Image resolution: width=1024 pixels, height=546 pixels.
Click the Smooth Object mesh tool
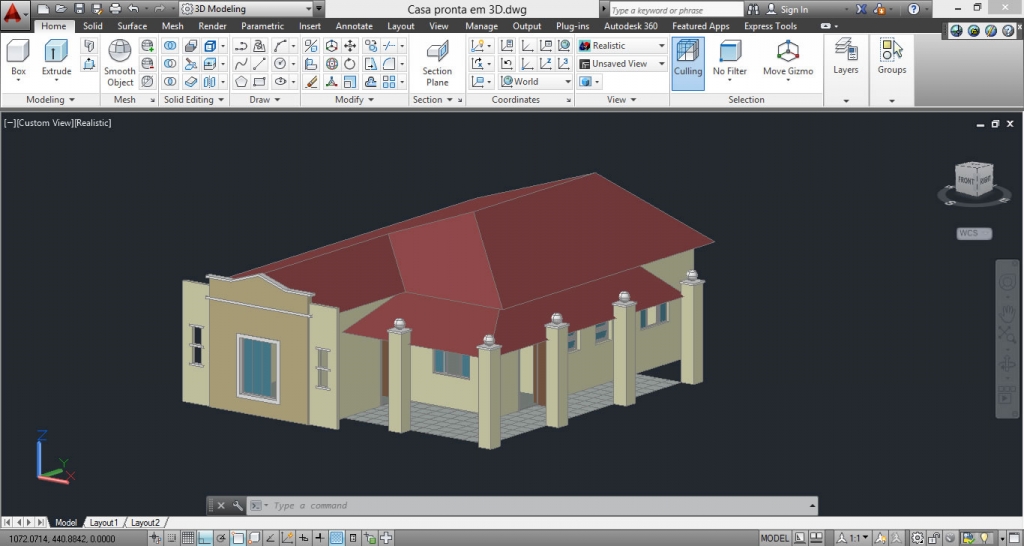[x=120, y=62]
